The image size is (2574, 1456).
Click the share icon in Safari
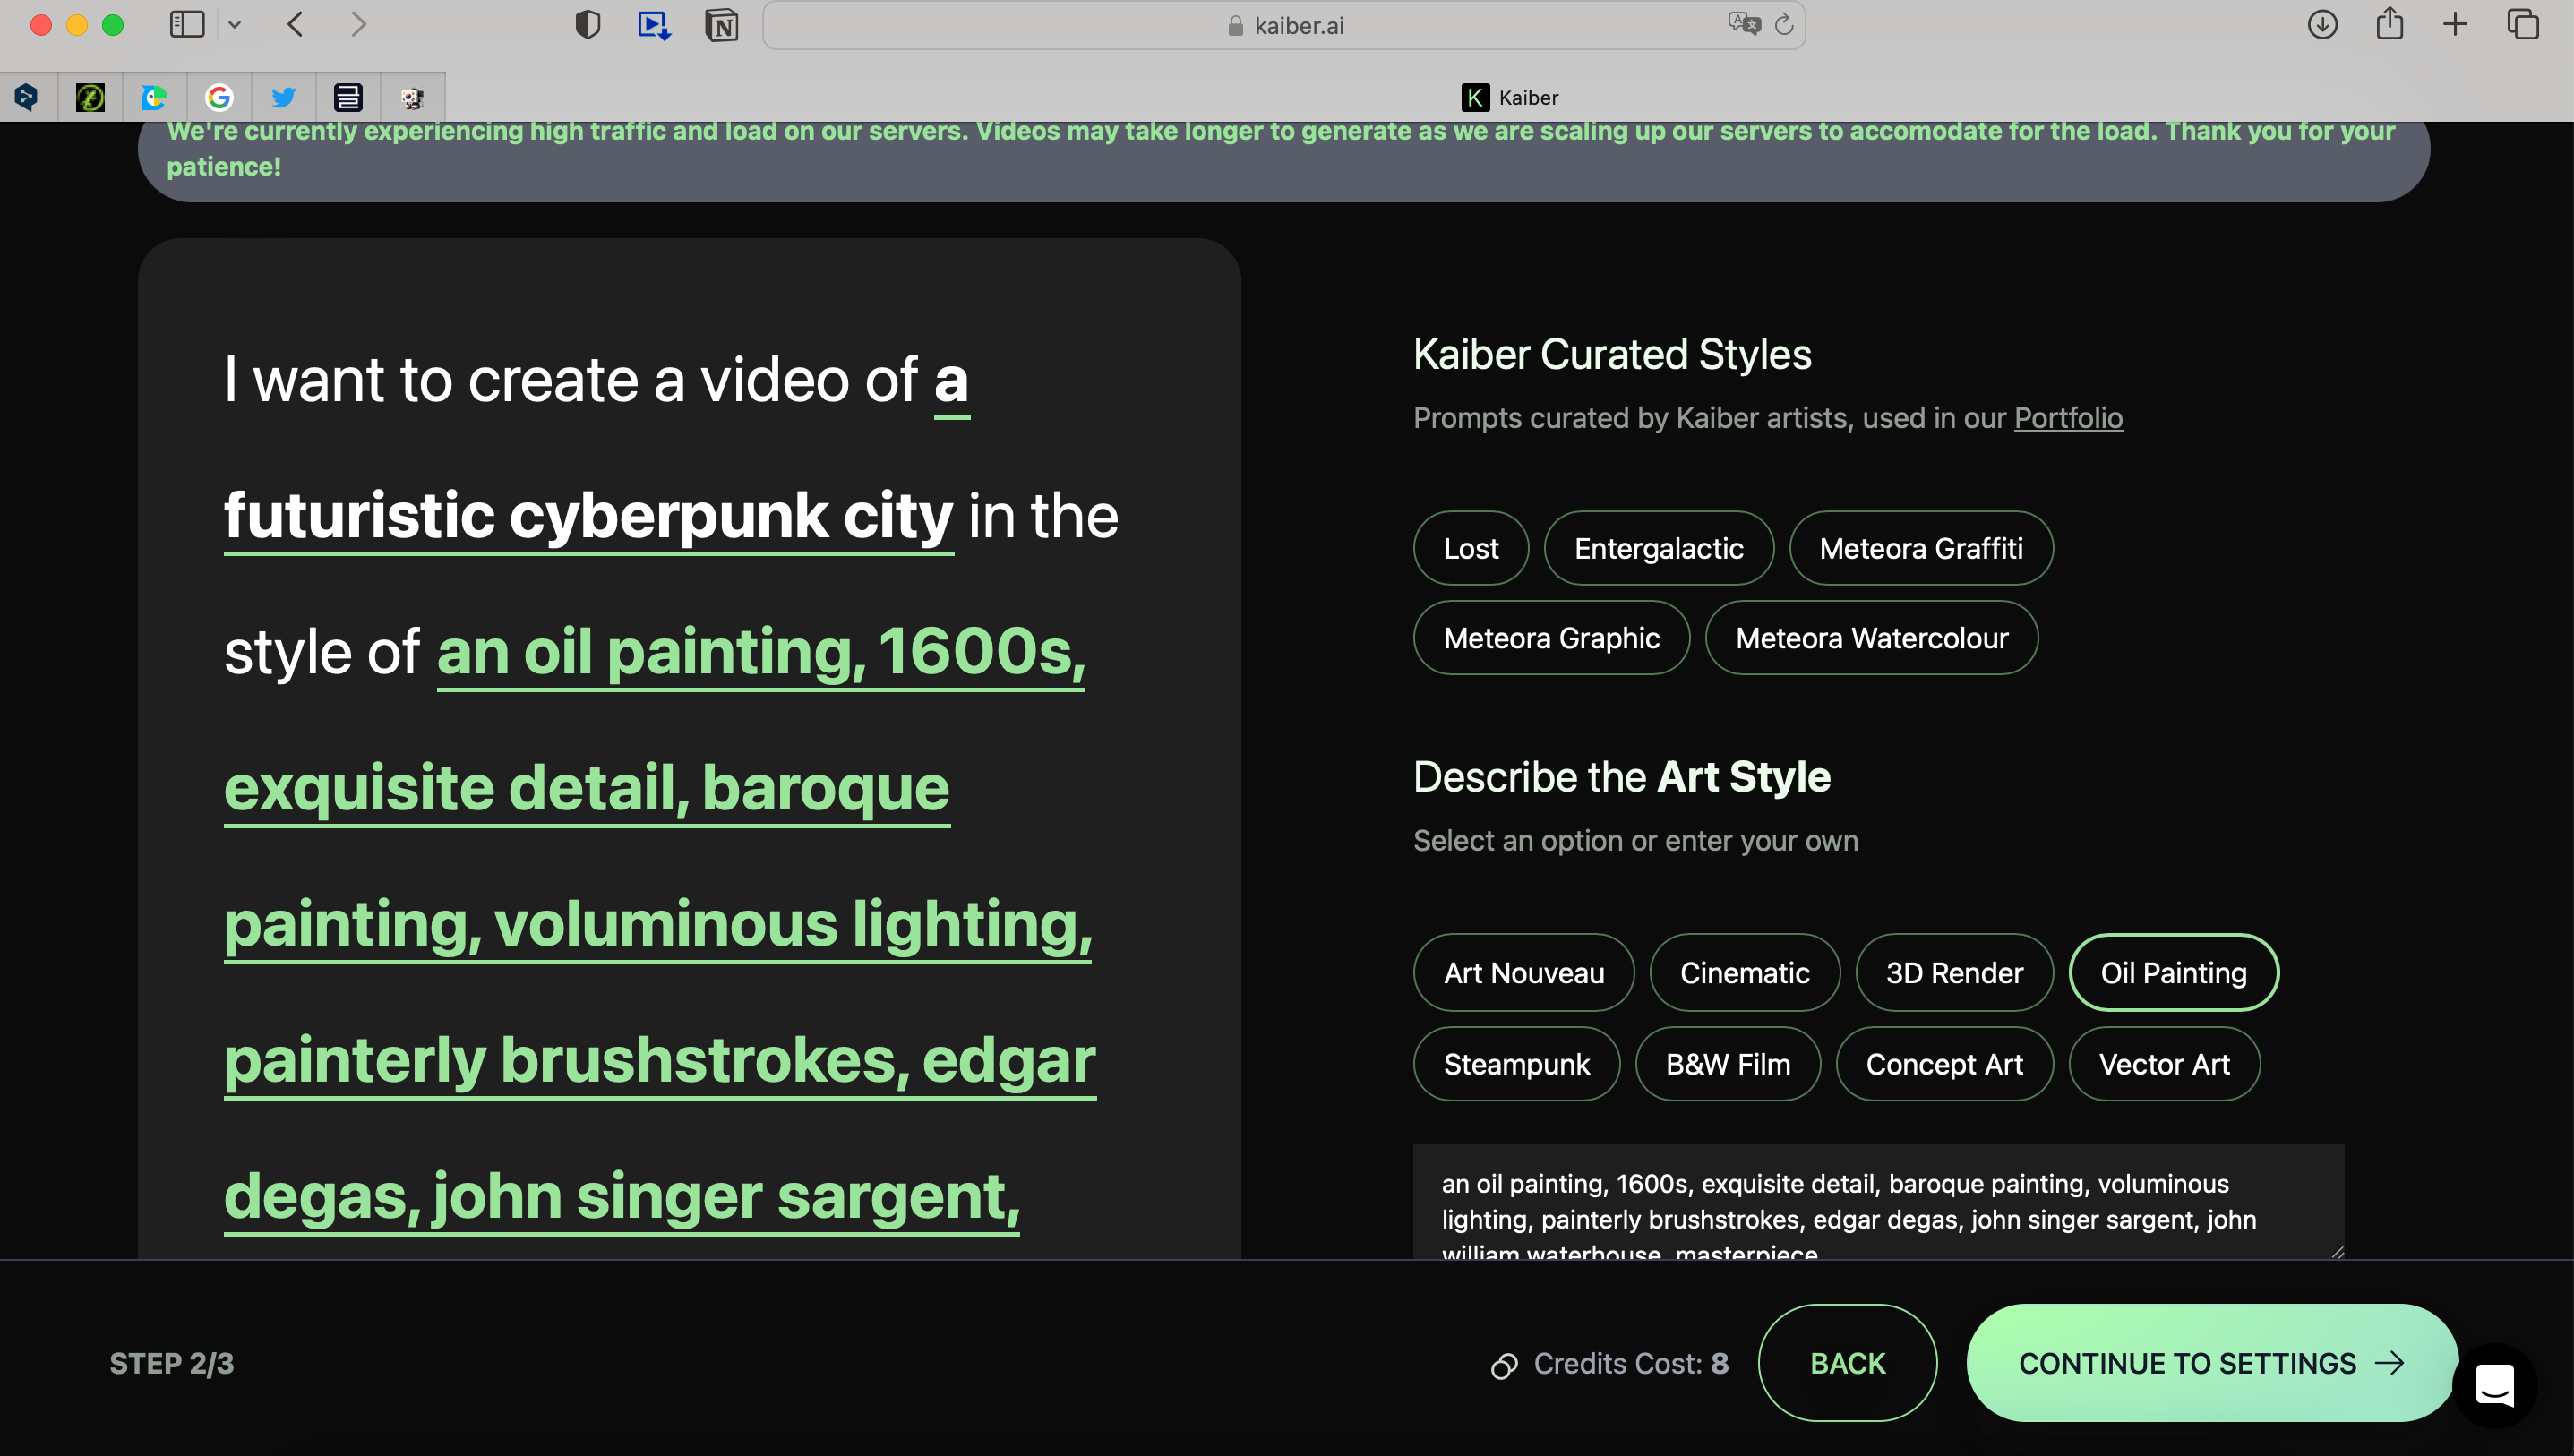point(2389,24)
